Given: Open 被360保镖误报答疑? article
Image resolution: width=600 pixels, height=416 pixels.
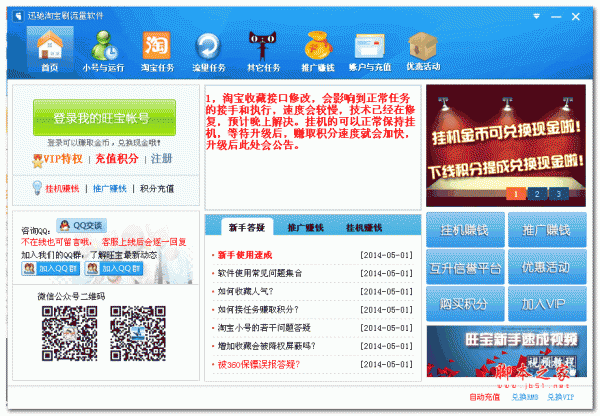Looking at the screenshot, I should 258,364.
